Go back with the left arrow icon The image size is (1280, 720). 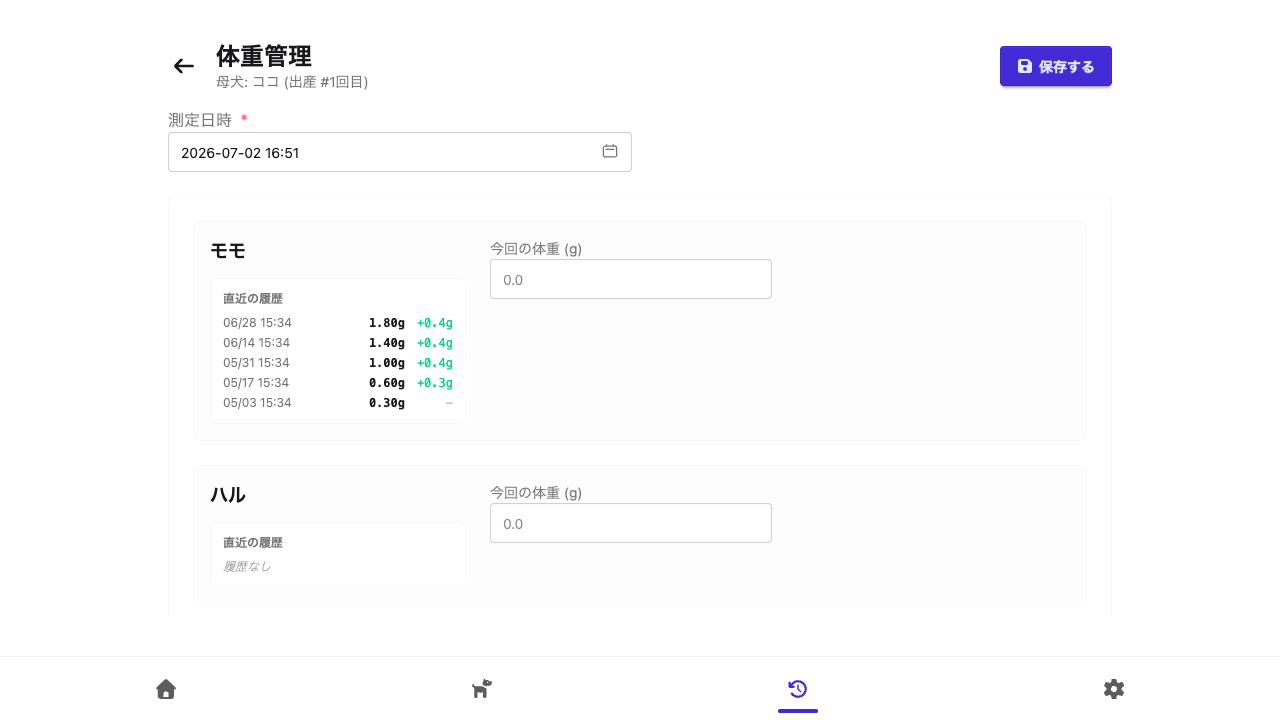pos(184,66)
